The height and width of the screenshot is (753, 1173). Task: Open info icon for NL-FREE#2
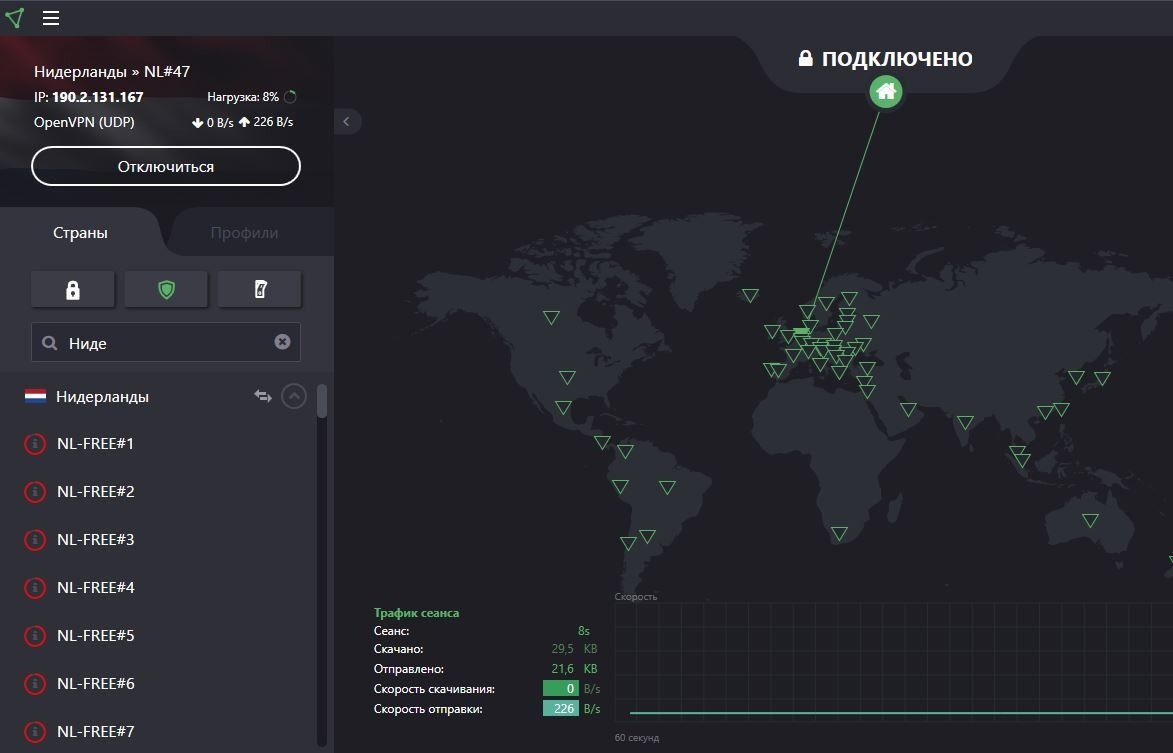click(34, 492)
